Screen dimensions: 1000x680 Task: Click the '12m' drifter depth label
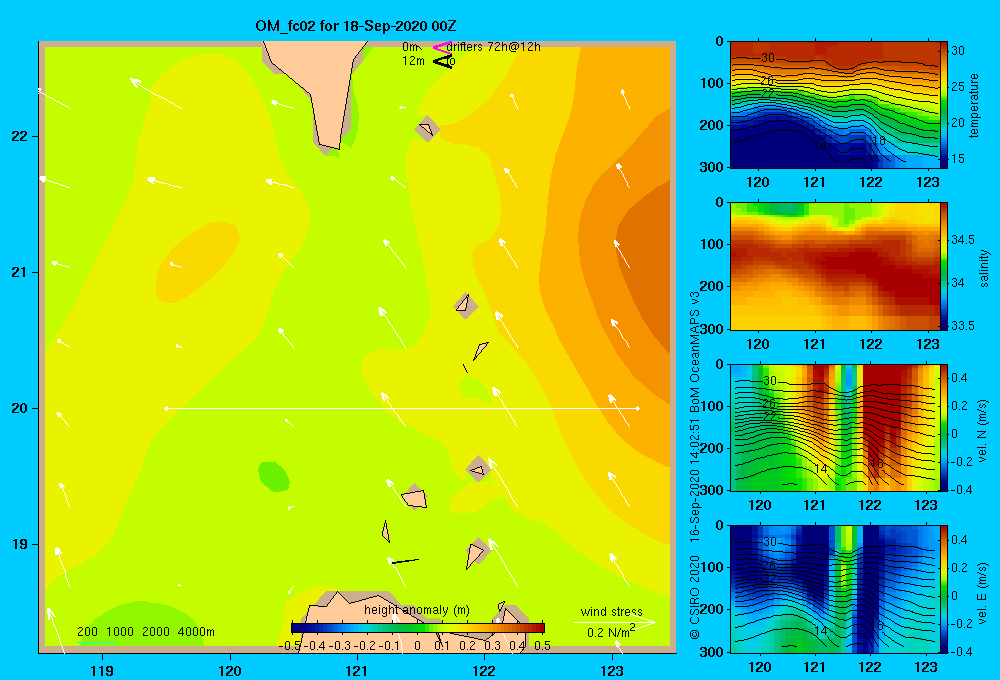click(x=413, y=61)
